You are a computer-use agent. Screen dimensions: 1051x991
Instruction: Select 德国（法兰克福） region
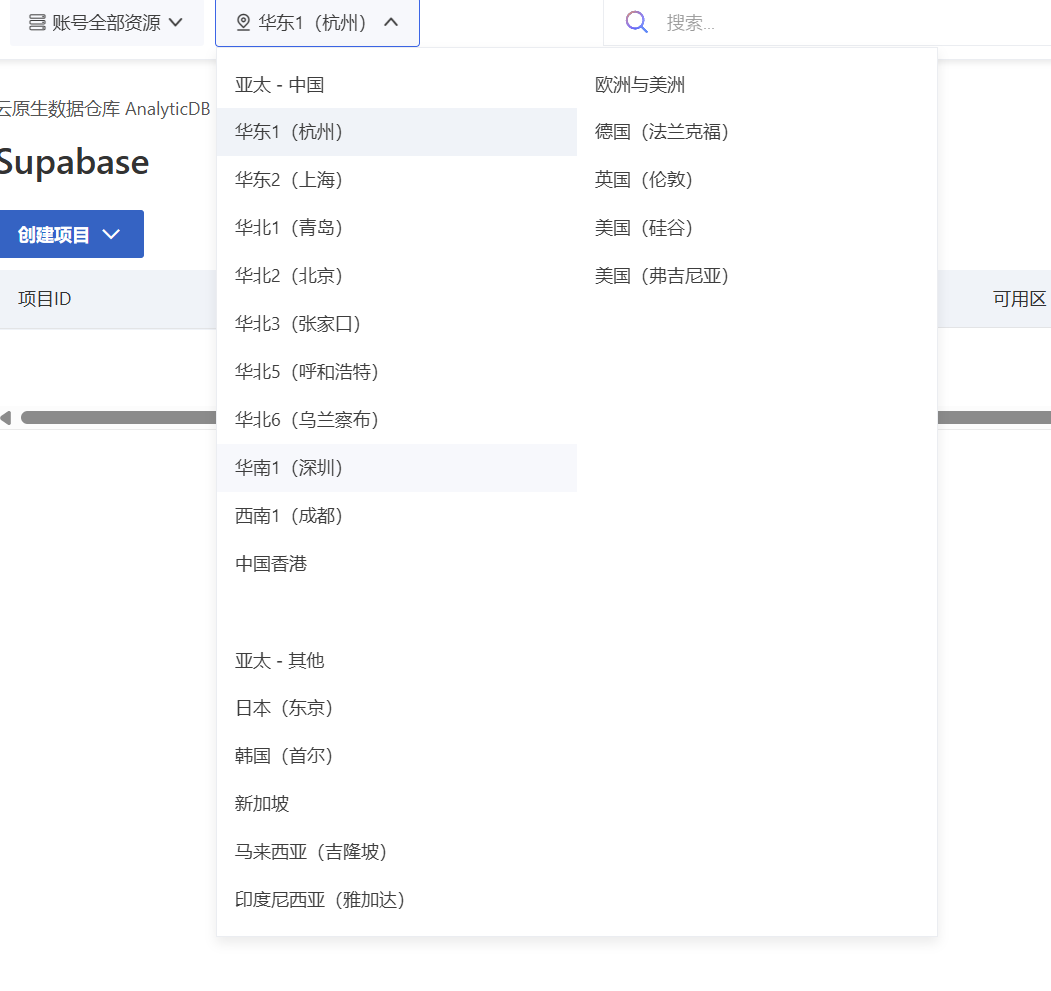coord(662,132)
